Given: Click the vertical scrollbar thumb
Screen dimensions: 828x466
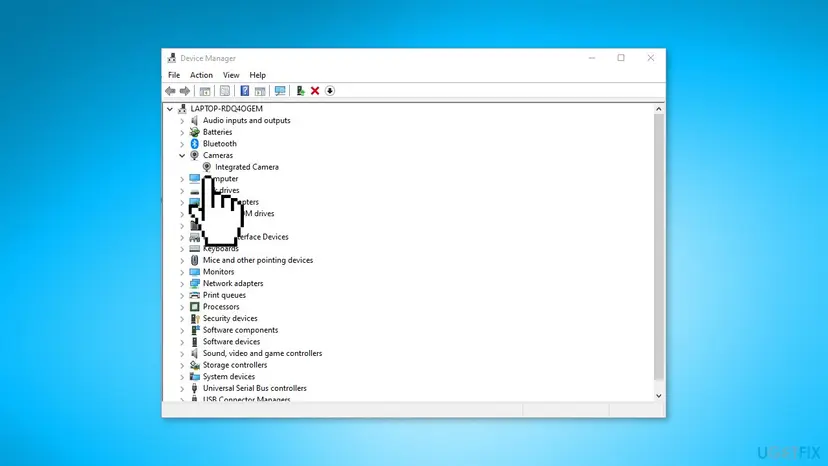Looking at the screenshot, I should 658,247.
